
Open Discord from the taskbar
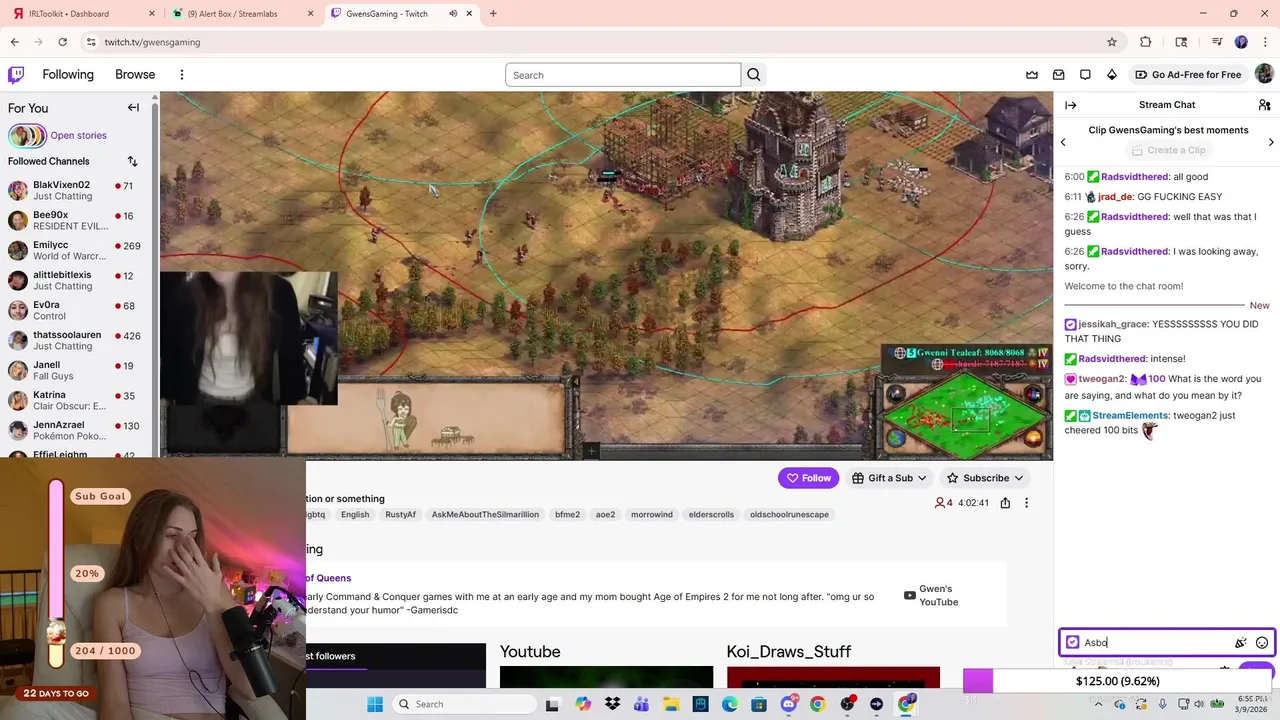tap(788, 704)
